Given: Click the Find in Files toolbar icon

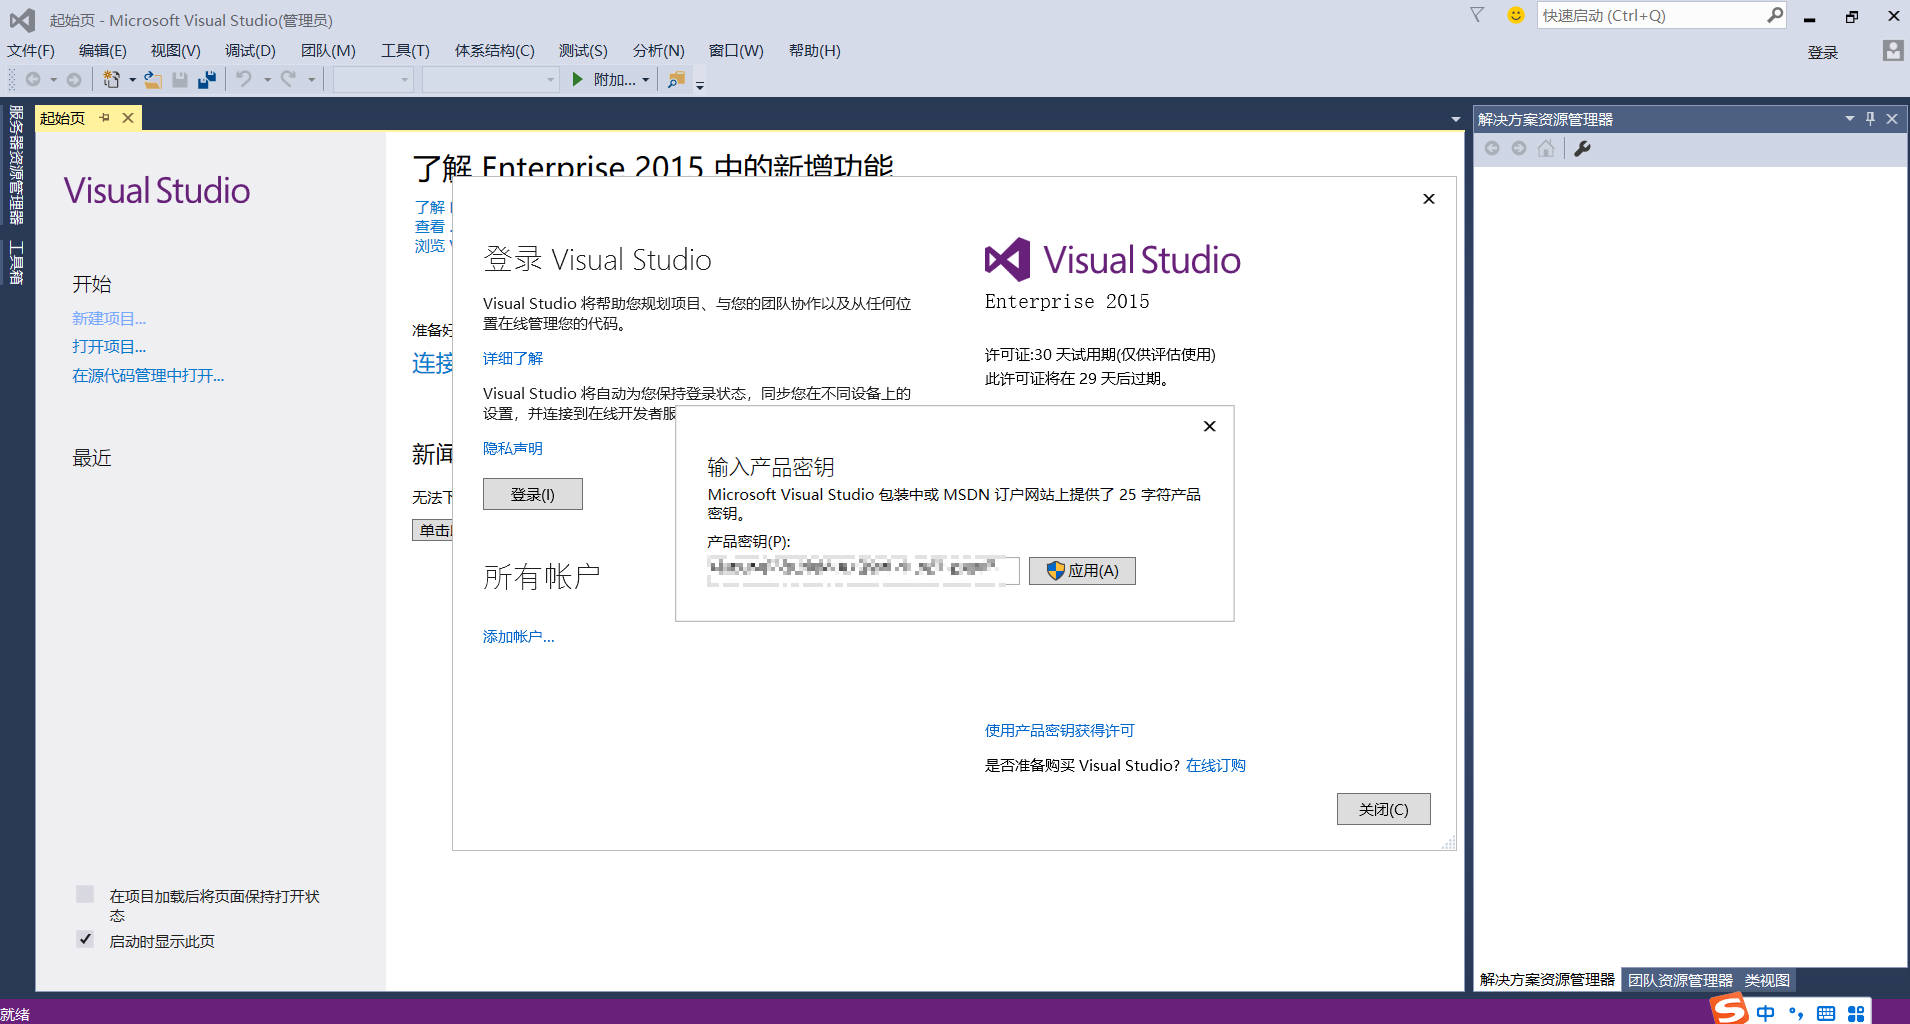Looking at the screenshot, I should click(677, 79).
